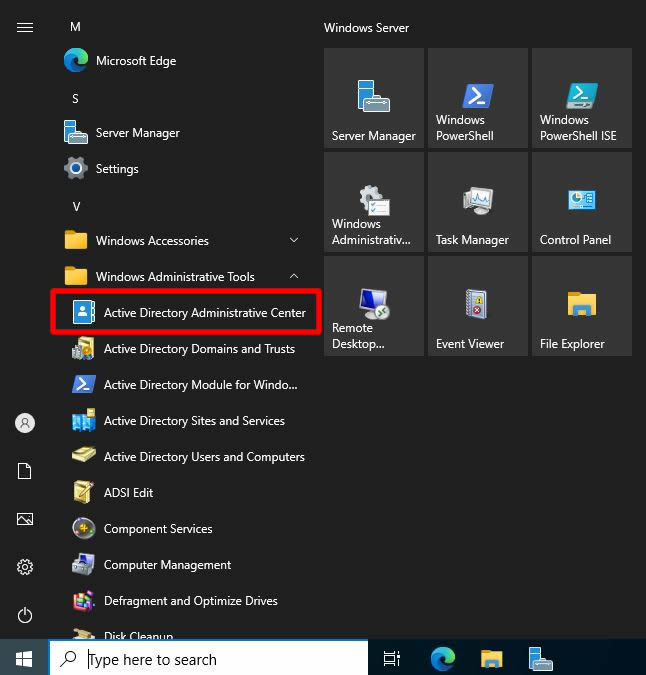The image size is (646, 675).
Task: Launch Active Directory Module for Windows PowerShell
Action: [x=184, y=384]
